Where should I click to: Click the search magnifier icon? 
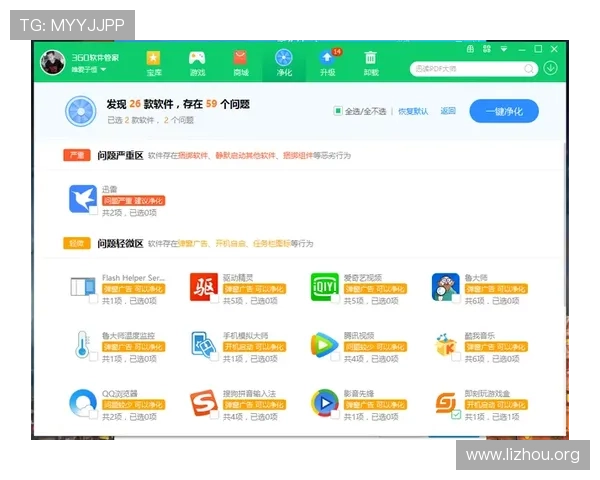tap(529, 69)
